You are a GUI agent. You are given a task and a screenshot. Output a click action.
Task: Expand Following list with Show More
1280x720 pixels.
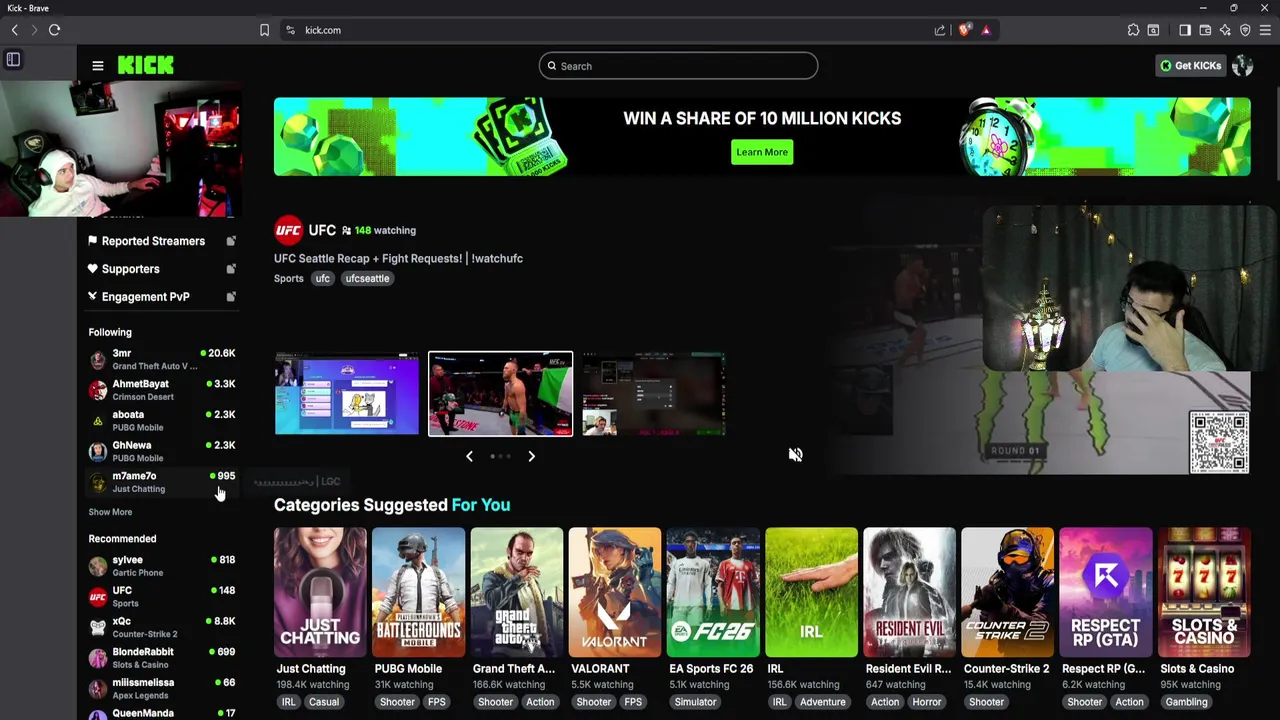click(110, 512)
